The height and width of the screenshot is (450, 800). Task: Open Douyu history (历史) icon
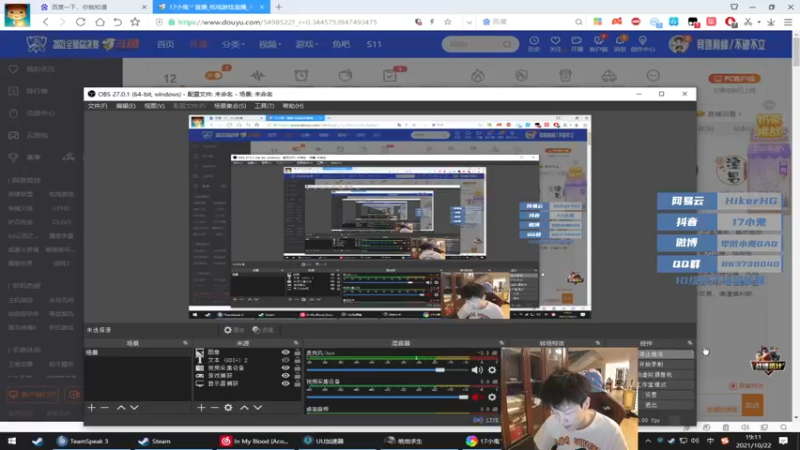pos(534,44)
